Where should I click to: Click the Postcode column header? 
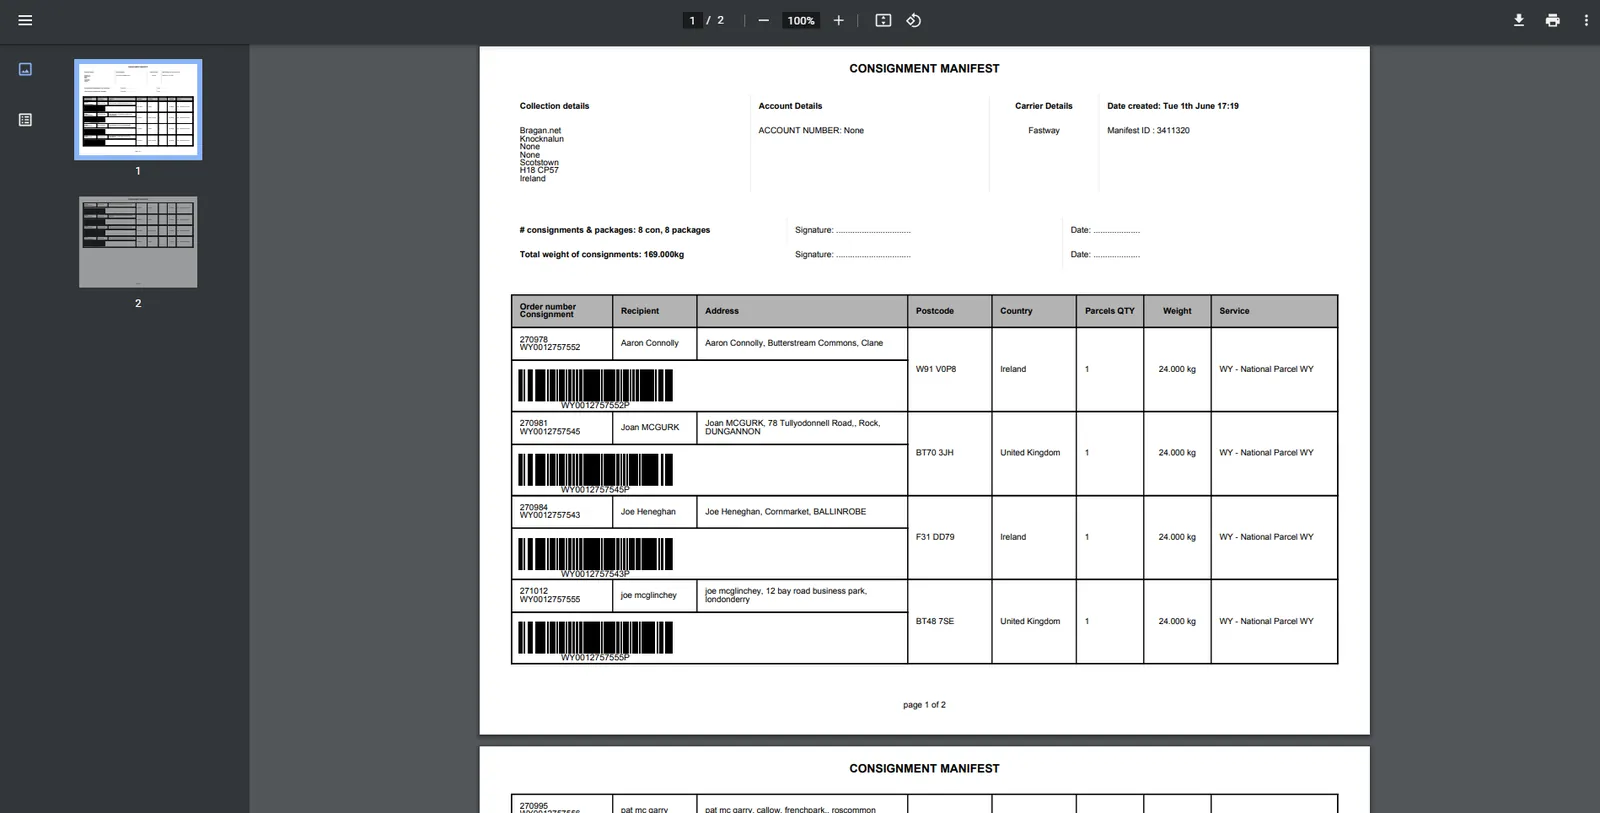pos(950,311)
